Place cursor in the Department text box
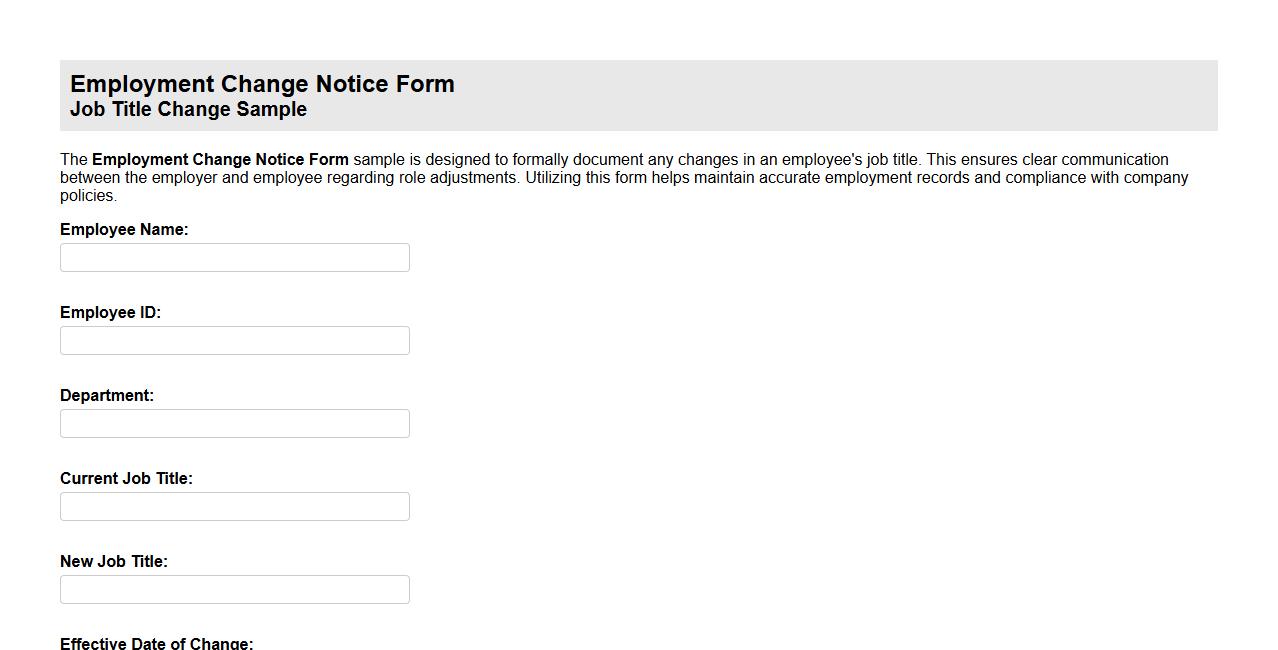This screenshot has height=650, width=1278. click(x=234, y=423)
